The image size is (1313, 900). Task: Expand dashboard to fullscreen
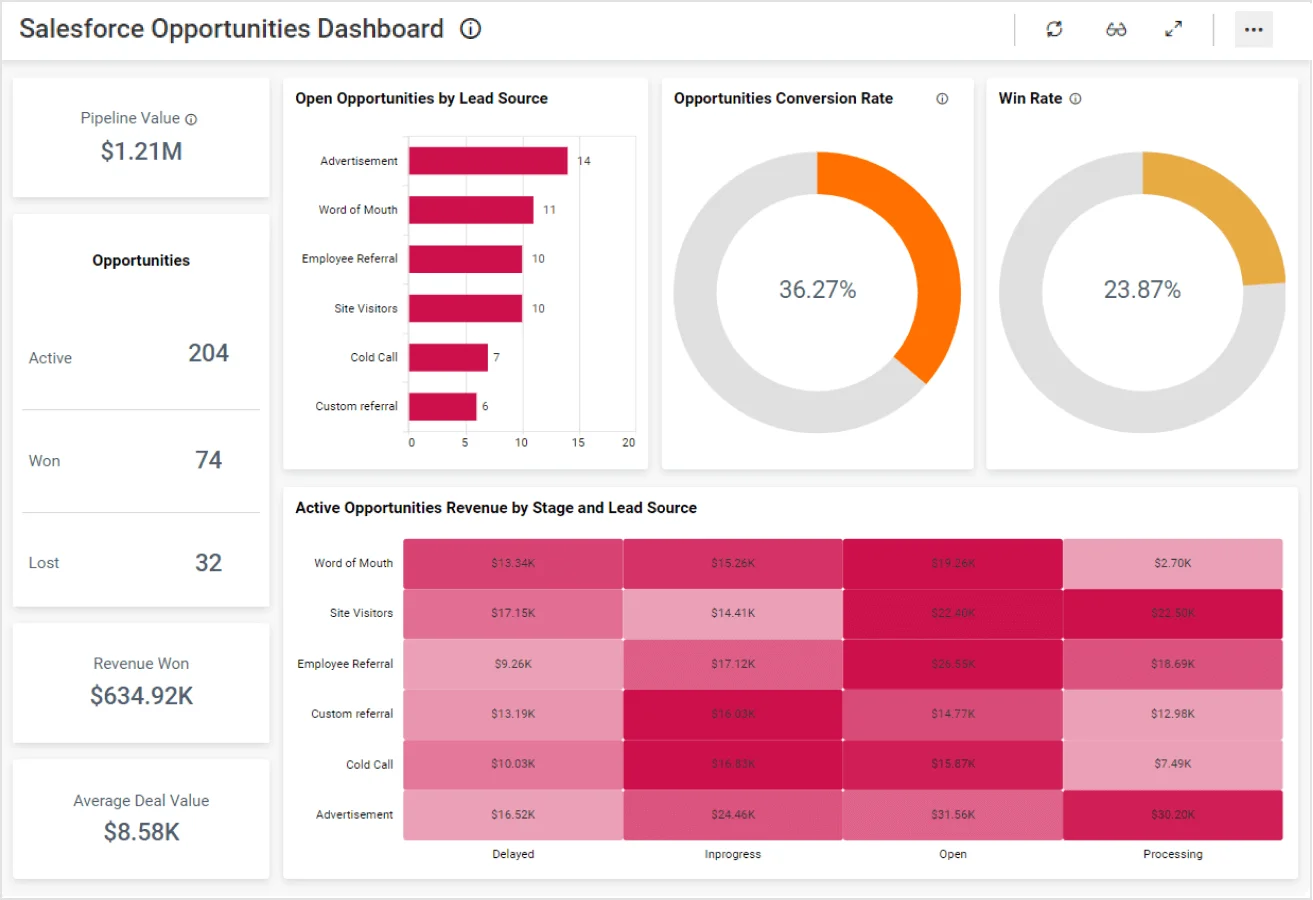coord(1174,29)
